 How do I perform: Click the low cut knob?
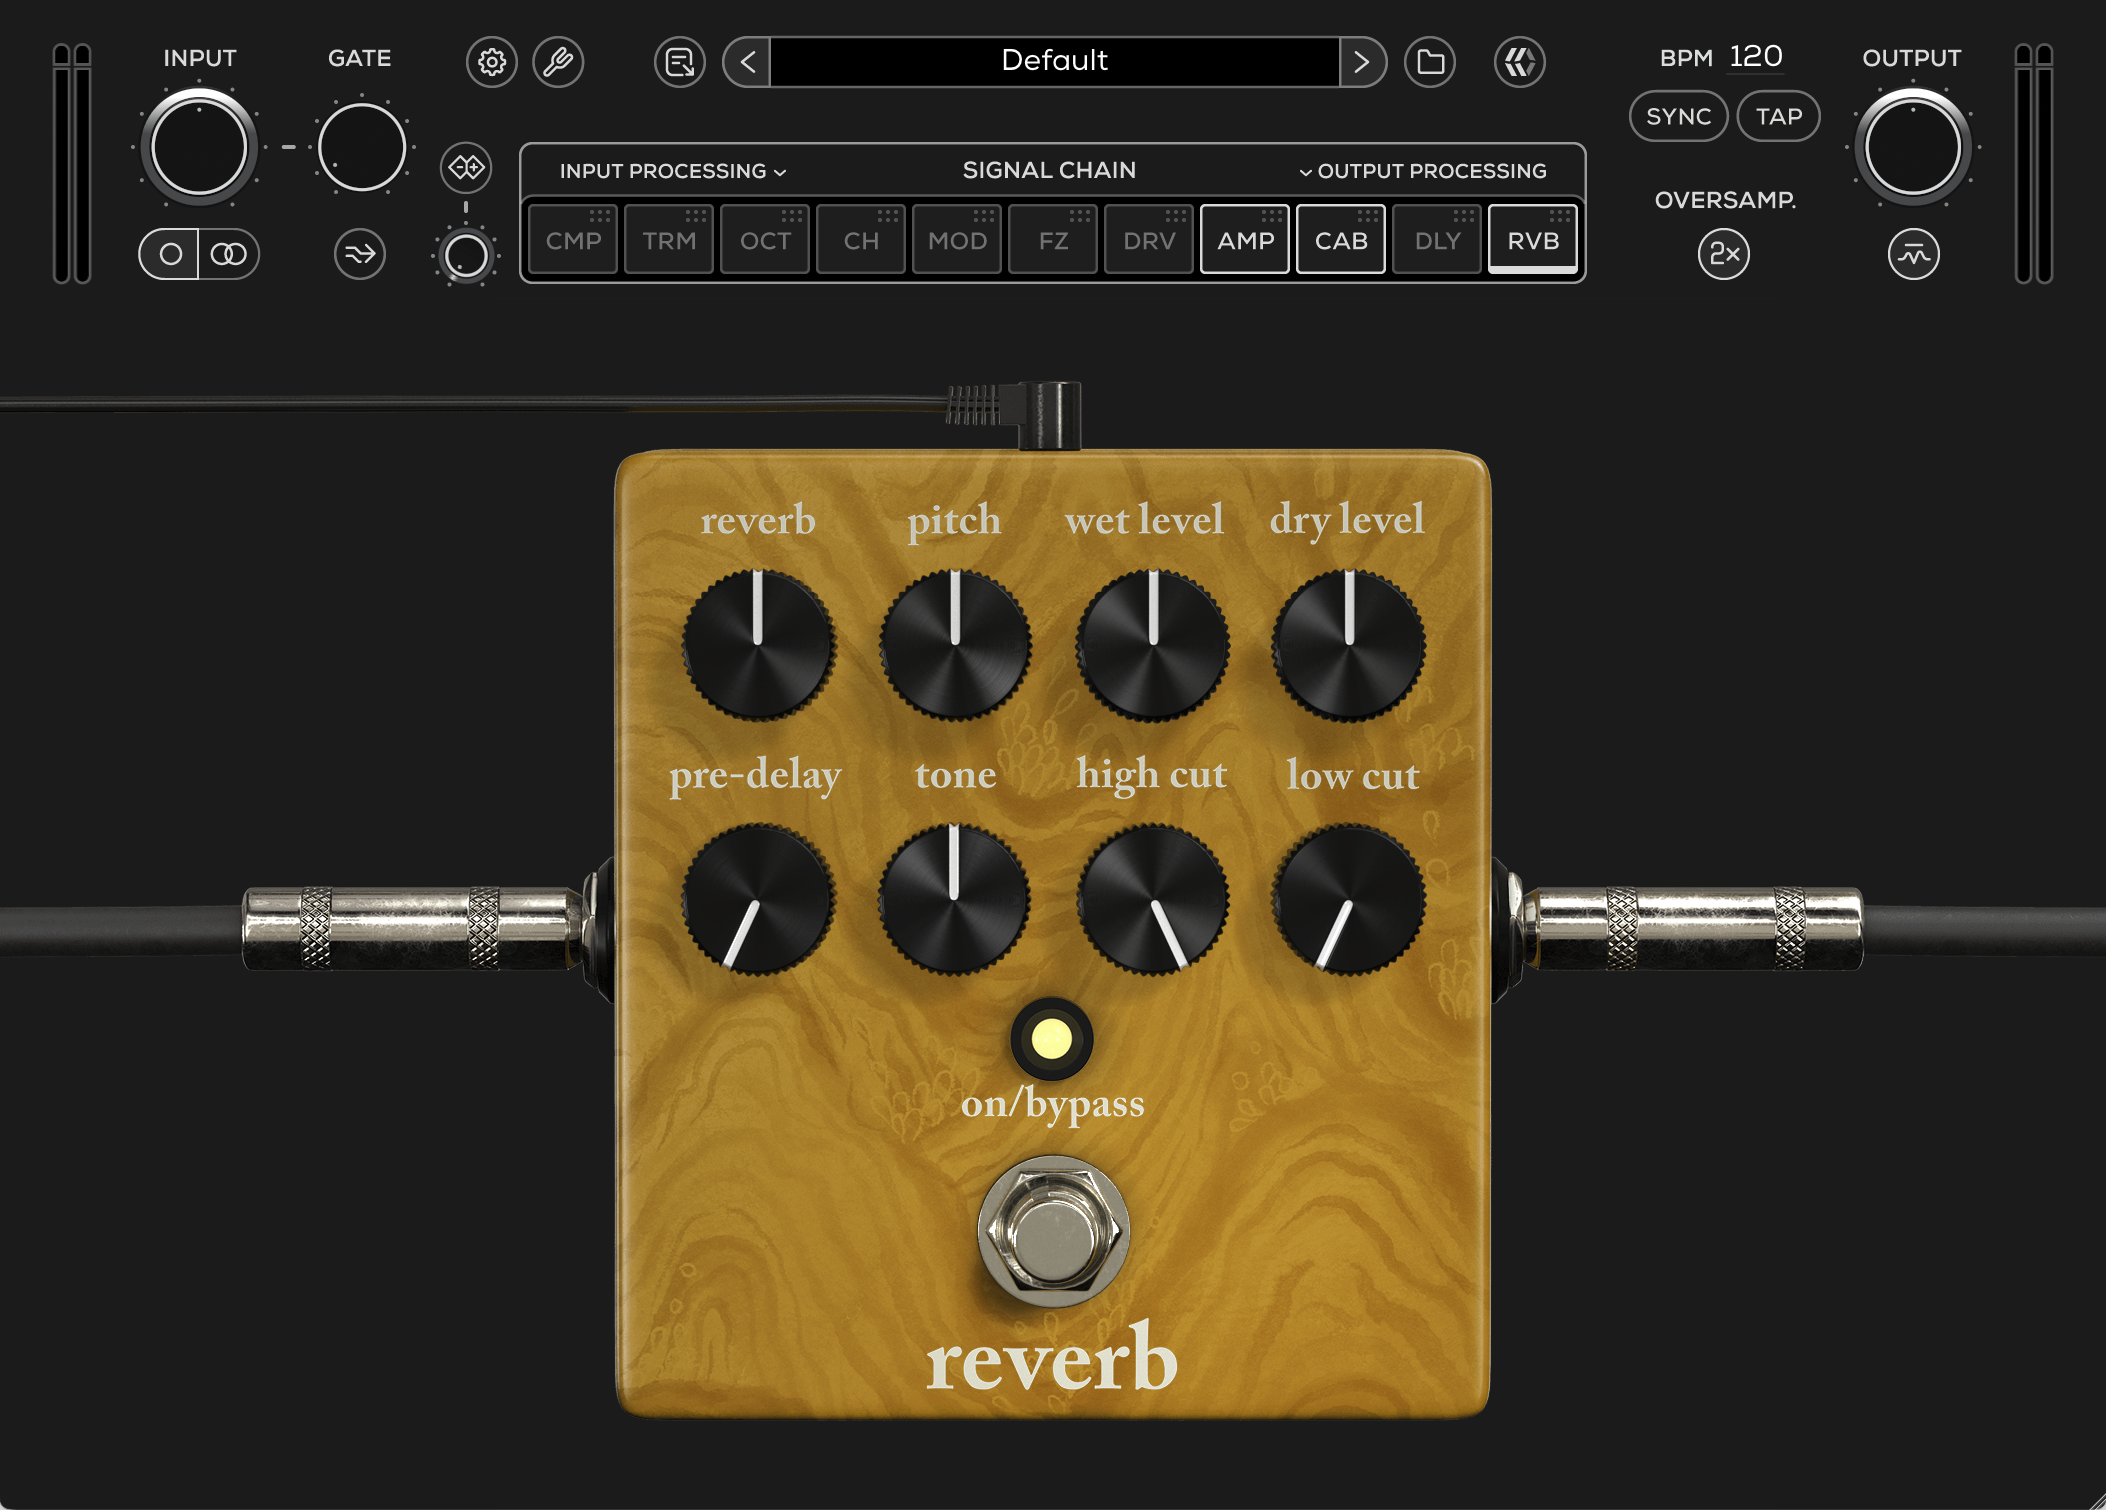1348,899
